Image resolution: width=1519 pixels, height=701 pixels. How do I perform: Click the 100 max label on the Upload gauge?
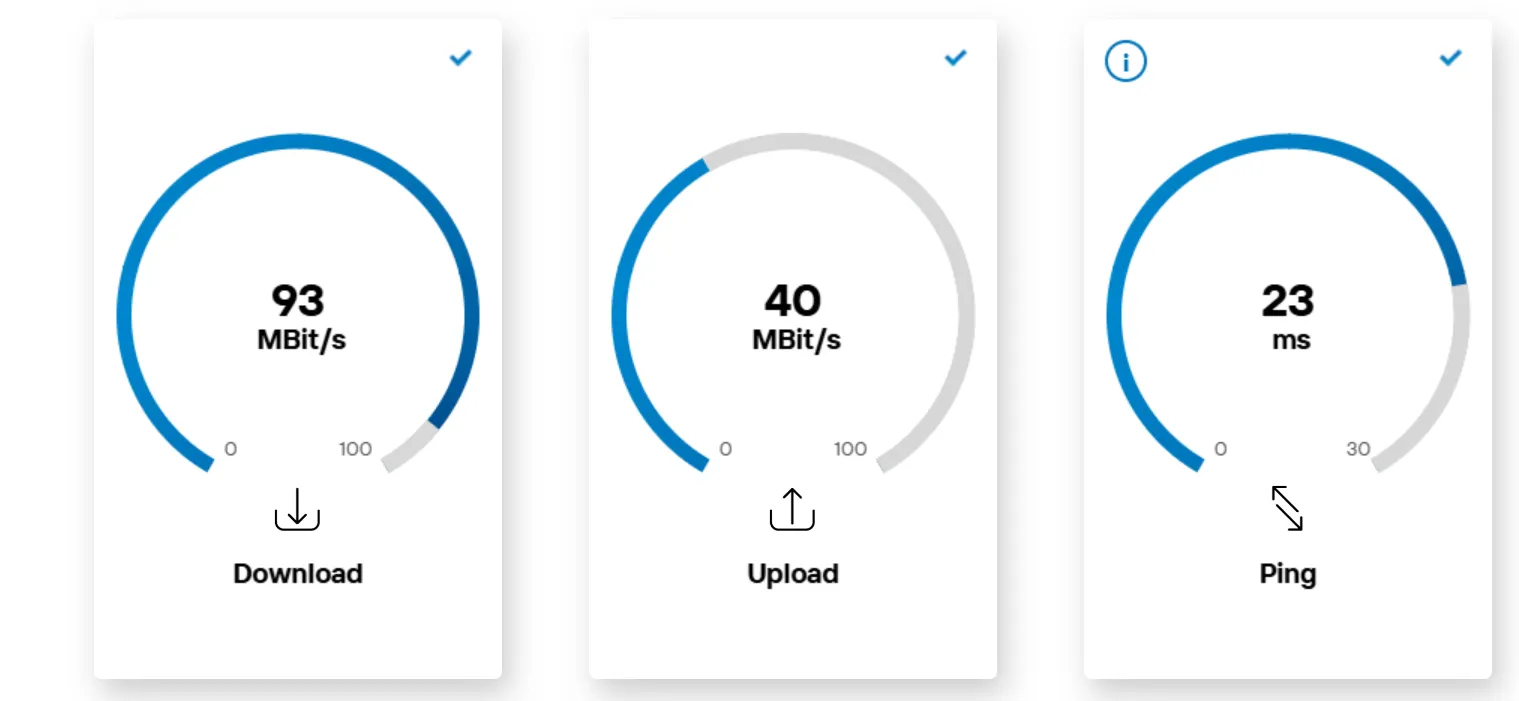click(x=850, y=449)
